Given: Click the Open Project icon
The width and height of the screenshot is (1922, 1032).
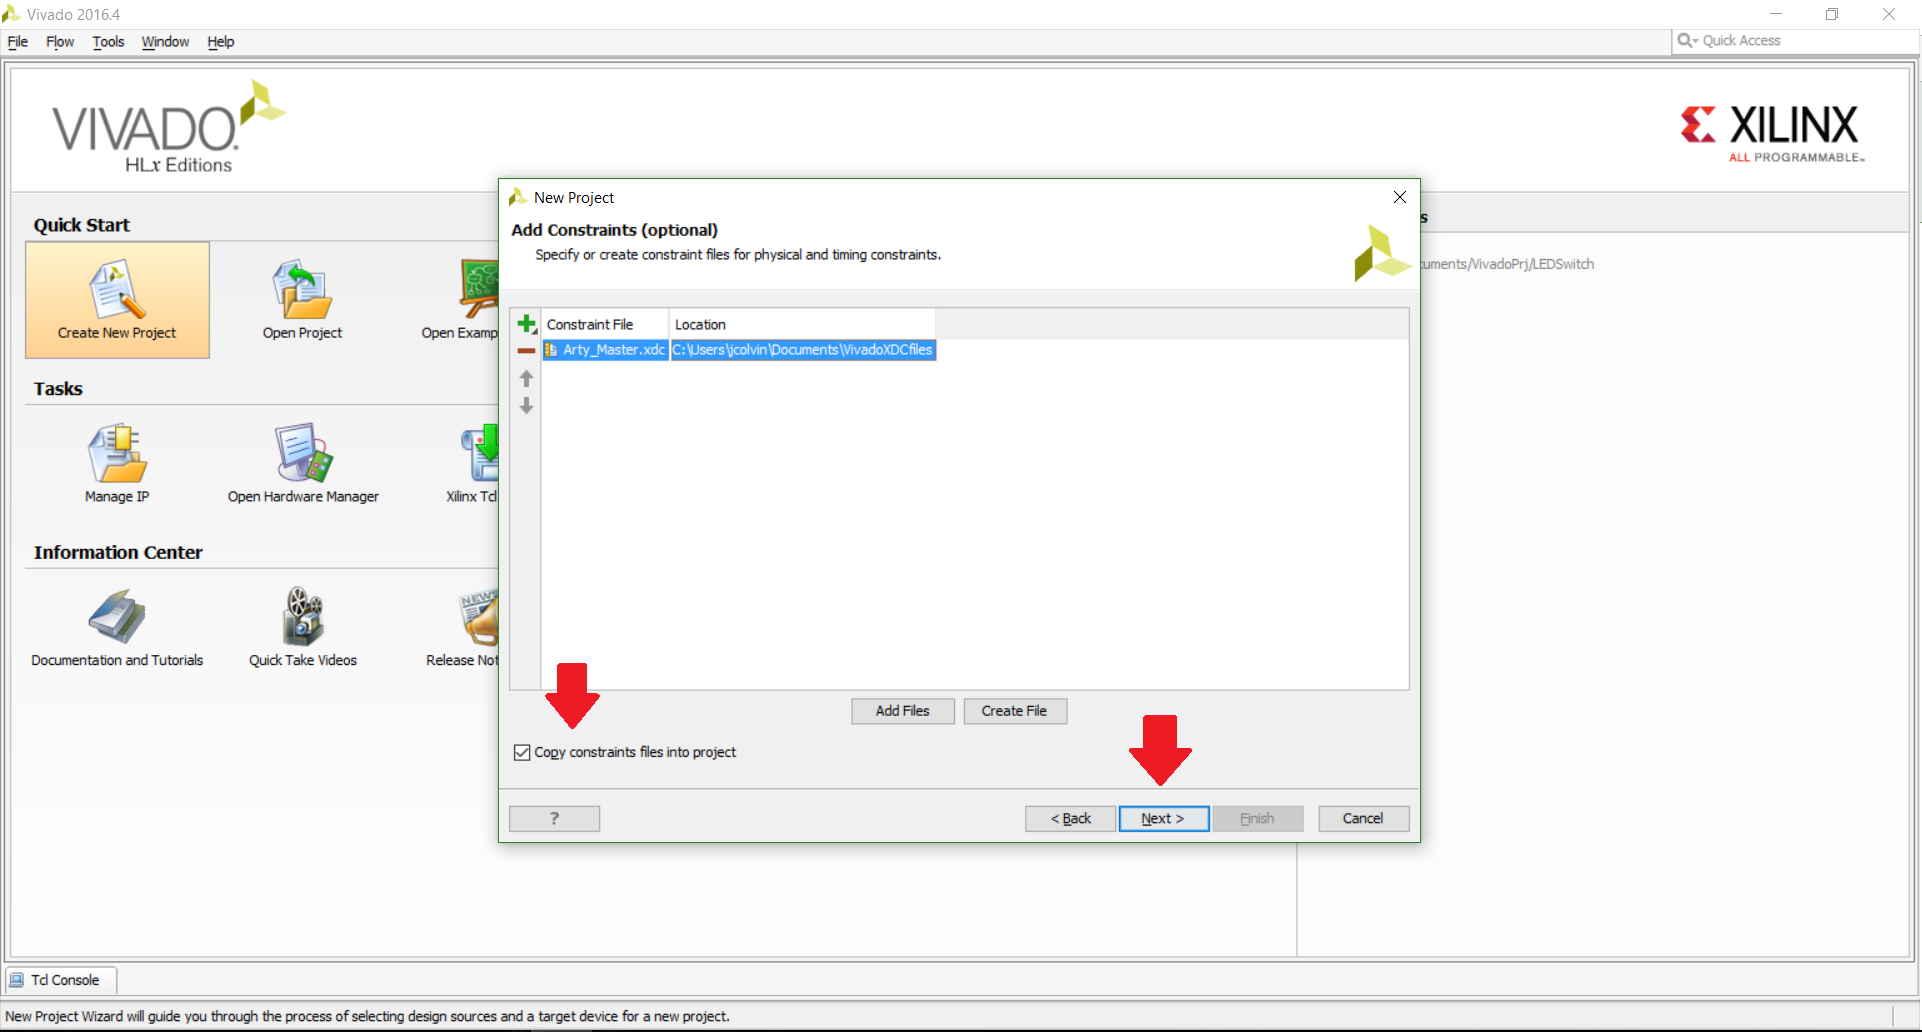Looking at the screenshot, I should [302, 290].
